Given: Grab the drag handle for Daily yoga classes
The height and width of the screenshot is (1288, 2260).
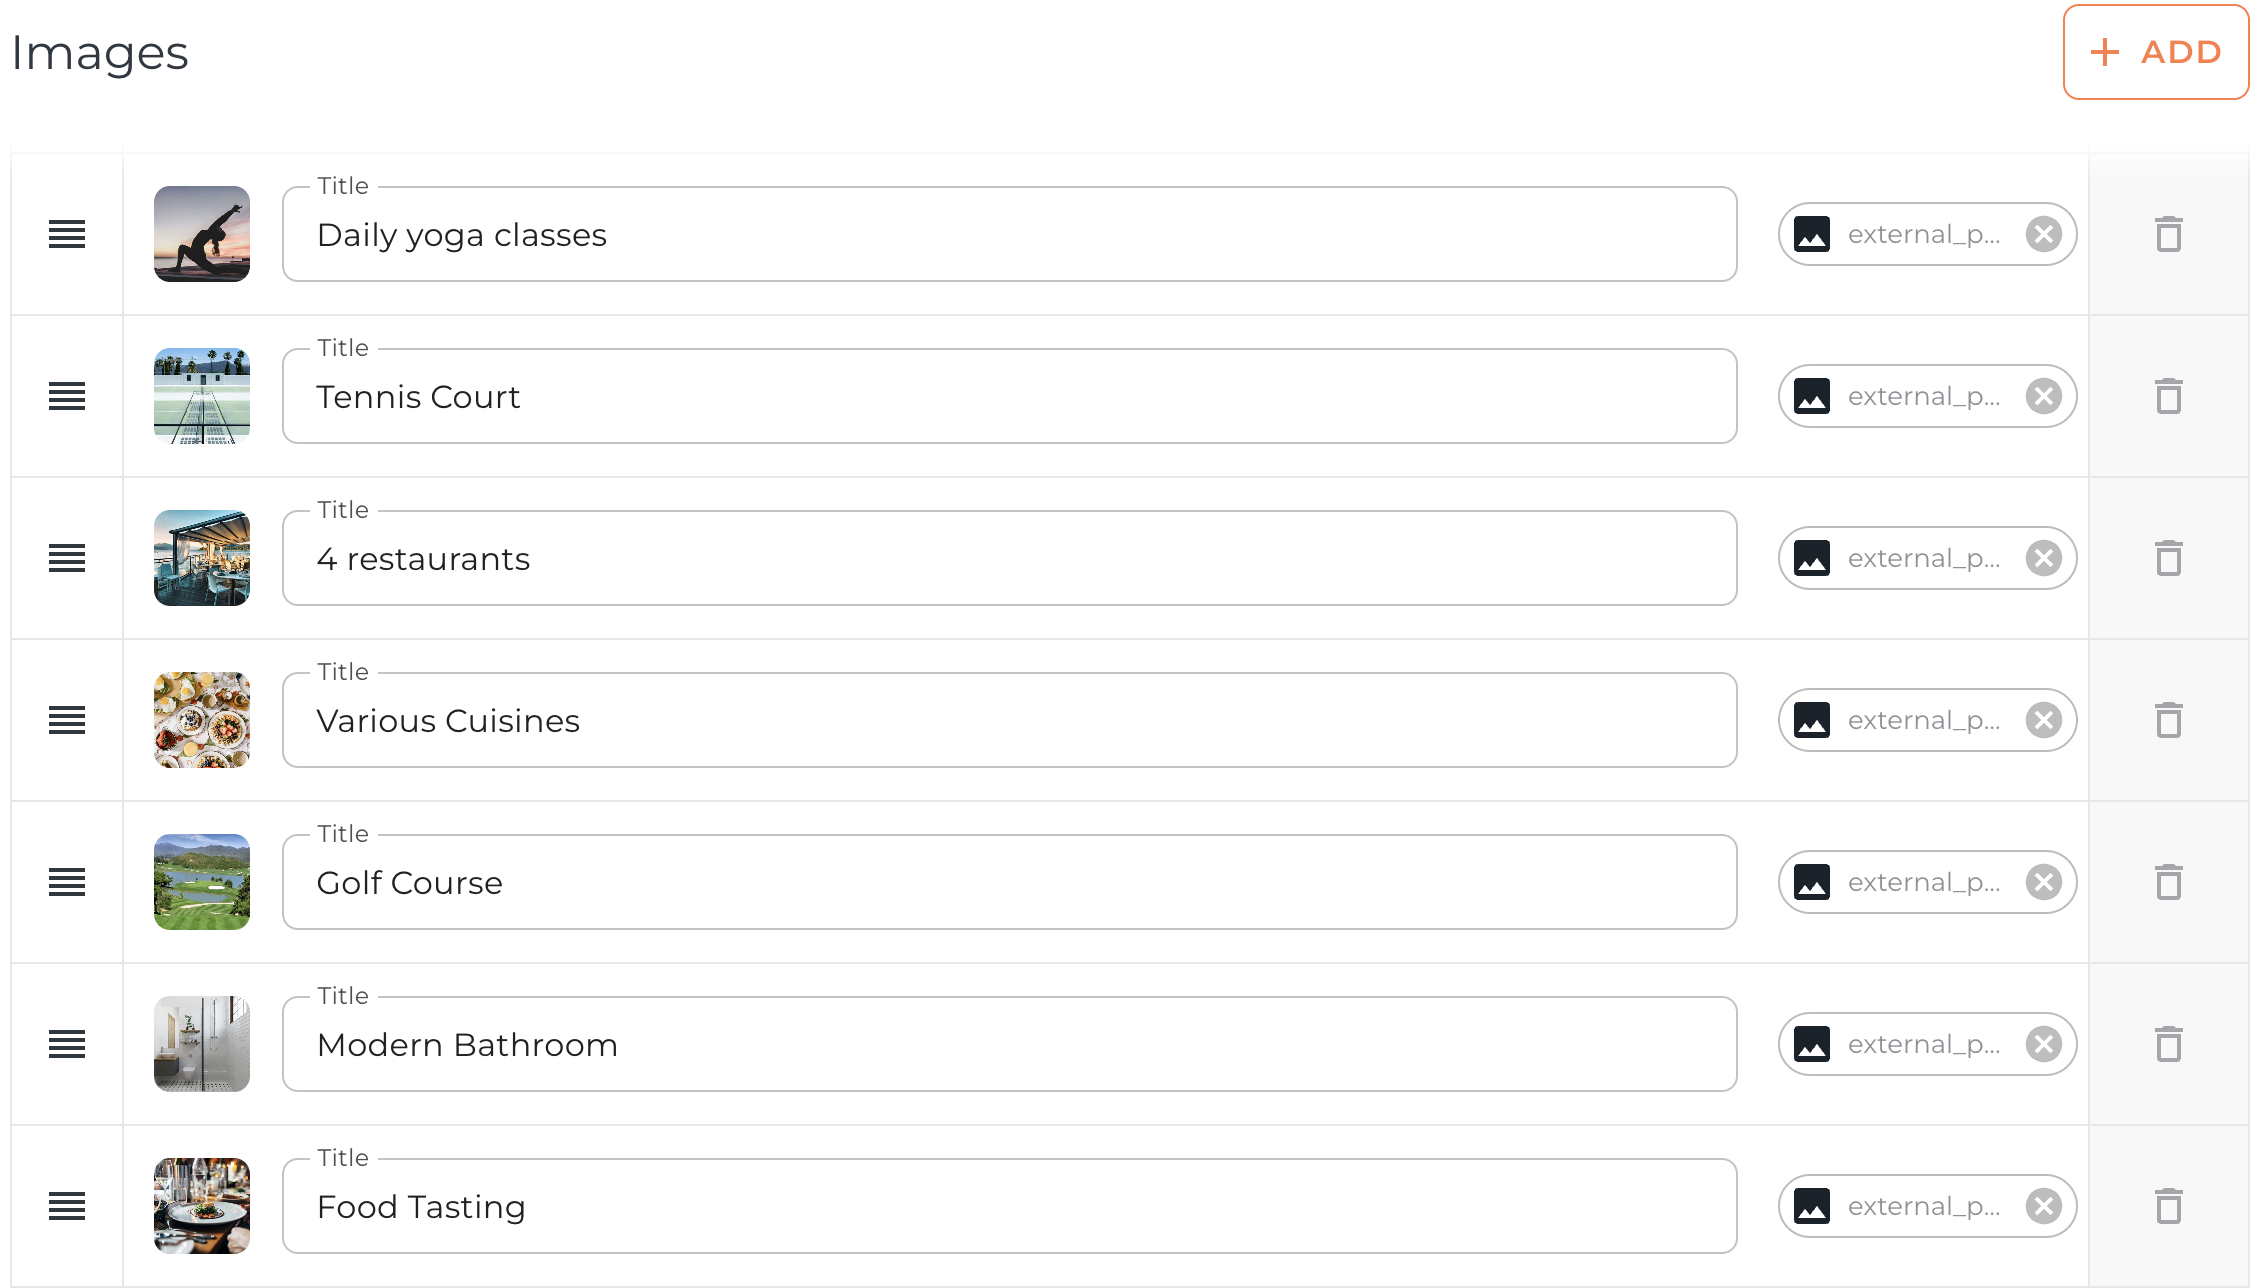Looking at the screenshot, I should 67,235.
